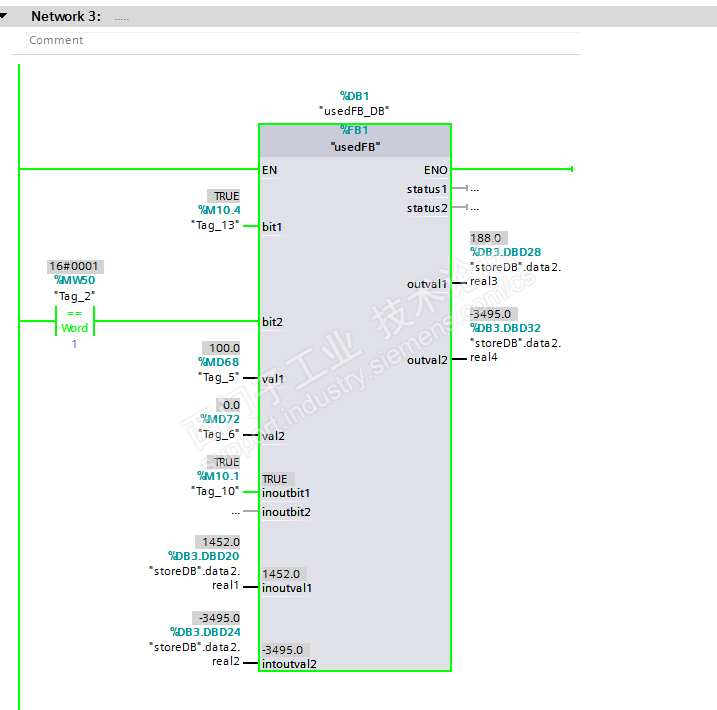Viewport: 717px width, 710px height.
Task: Click the inoutval1 parameter
Action: tap(287, 588)
